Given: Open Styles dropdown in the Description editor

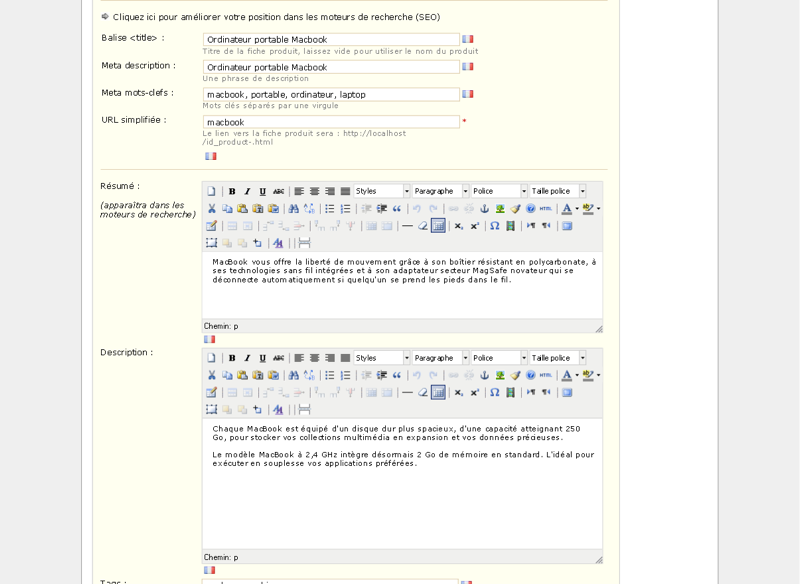Looking at the screenshot, I should coord(382,358).
